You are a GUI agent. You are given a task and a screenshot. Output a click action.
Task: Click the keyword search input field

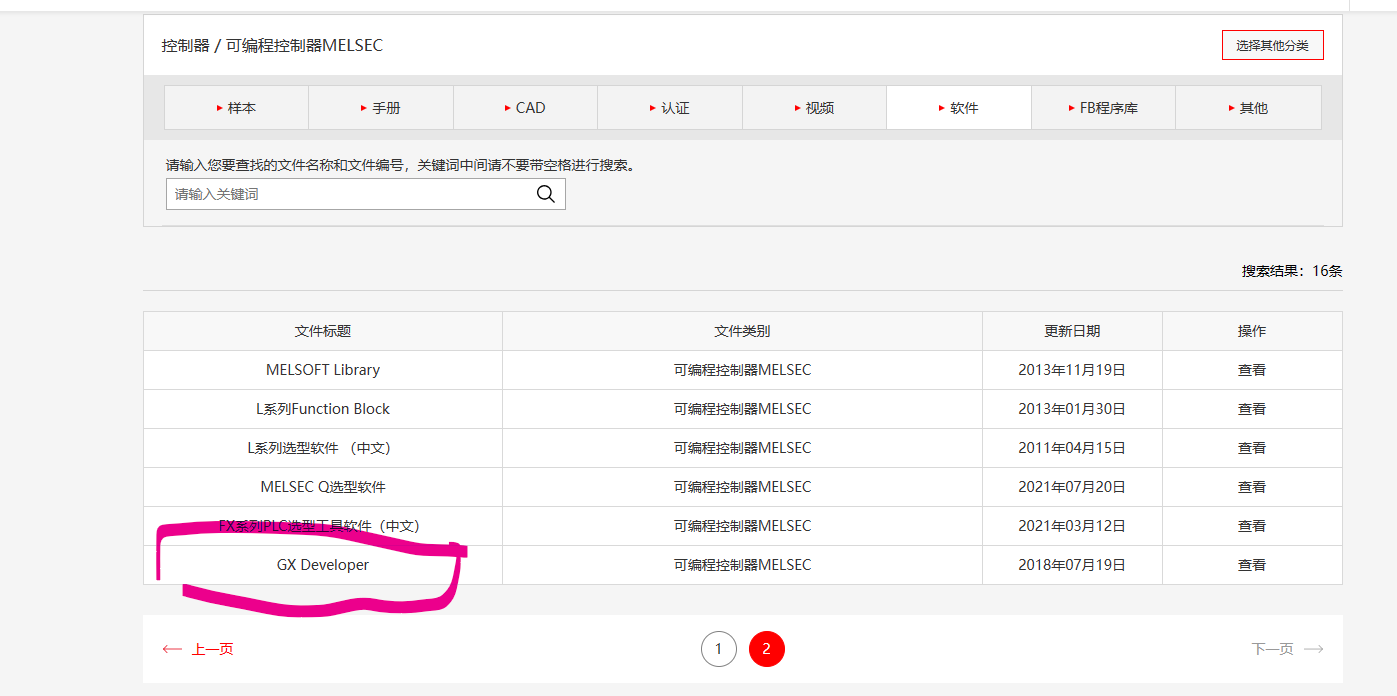pos(350,194)
